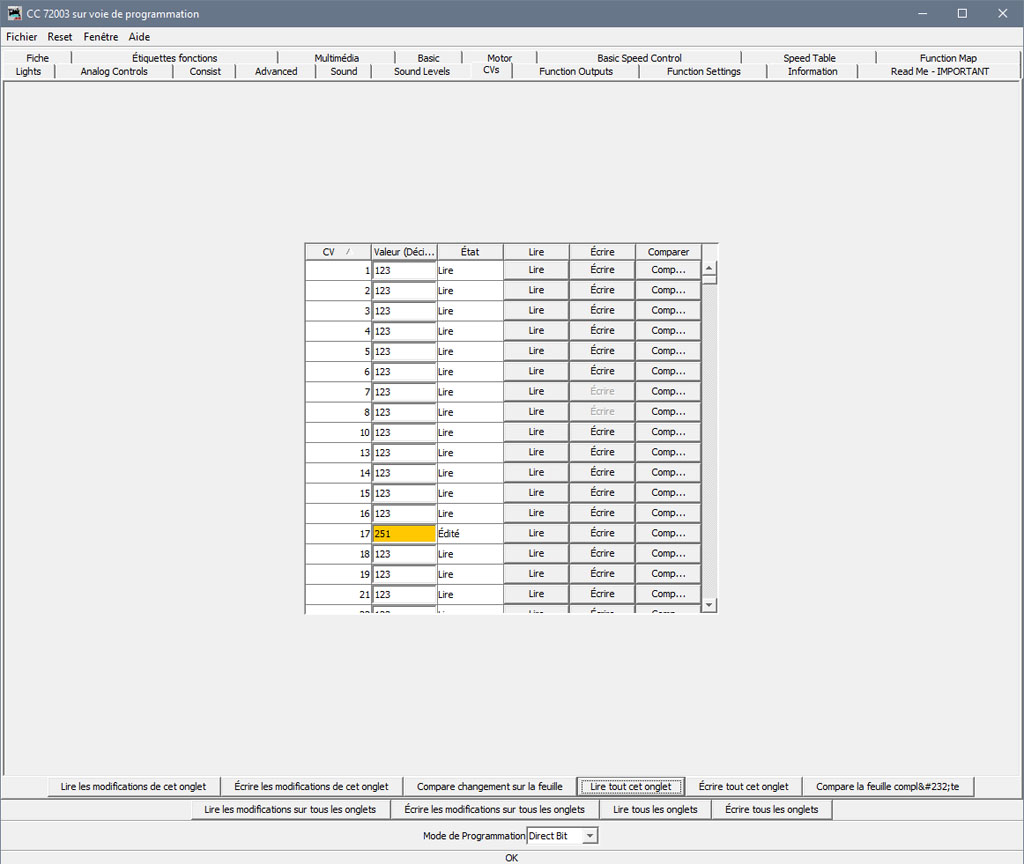Click Compare la feuille complète button
Viewport: 1024px width, 864px height.
(x=888, y=786)
